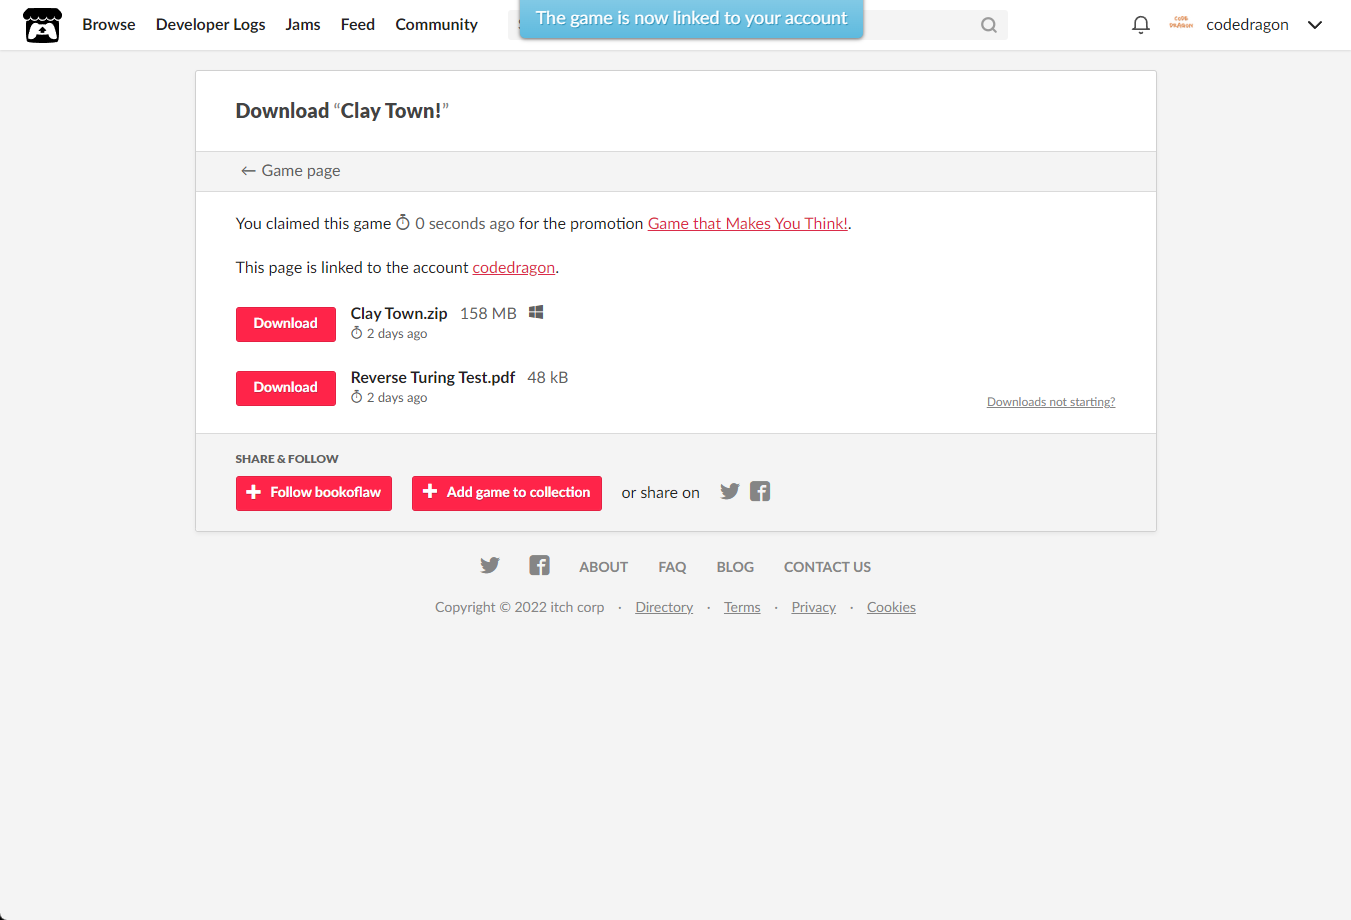Click the codedragon avatar image

click(1181, 24)
